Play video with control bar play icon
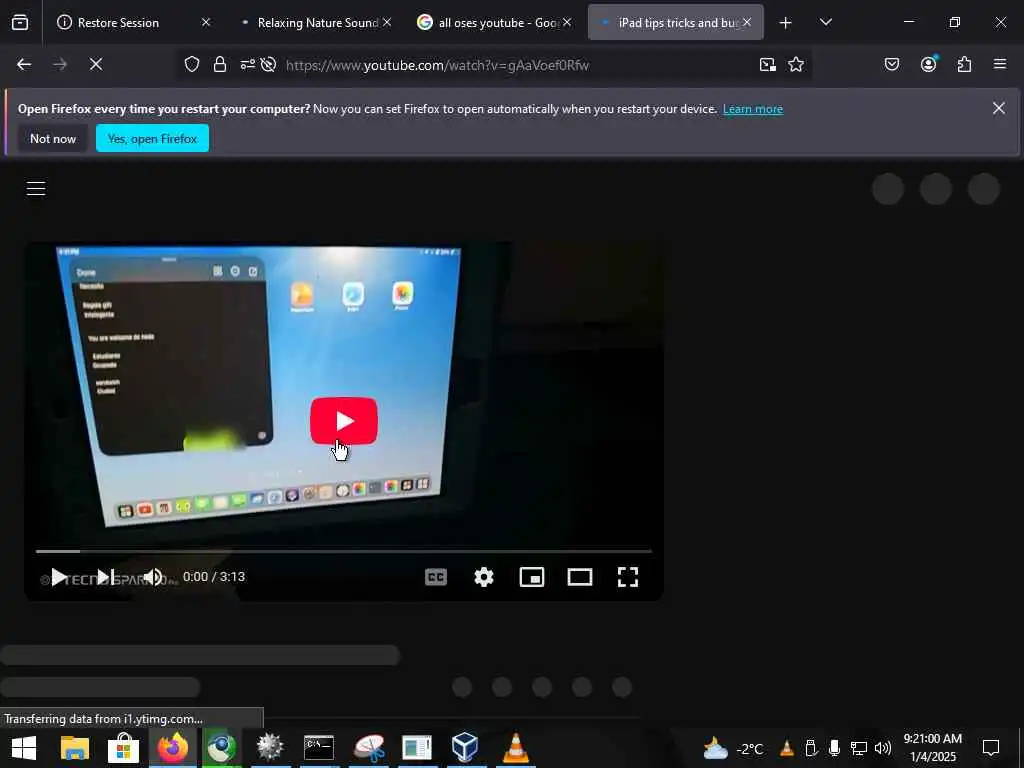 (x=59, y=577)
